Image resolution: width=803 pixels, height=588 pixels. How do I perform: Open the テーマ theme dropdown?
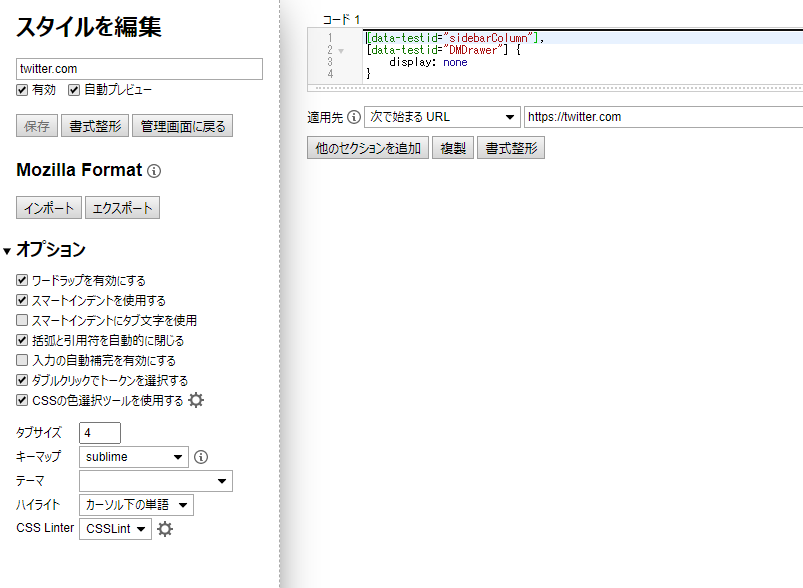[155, 482]
